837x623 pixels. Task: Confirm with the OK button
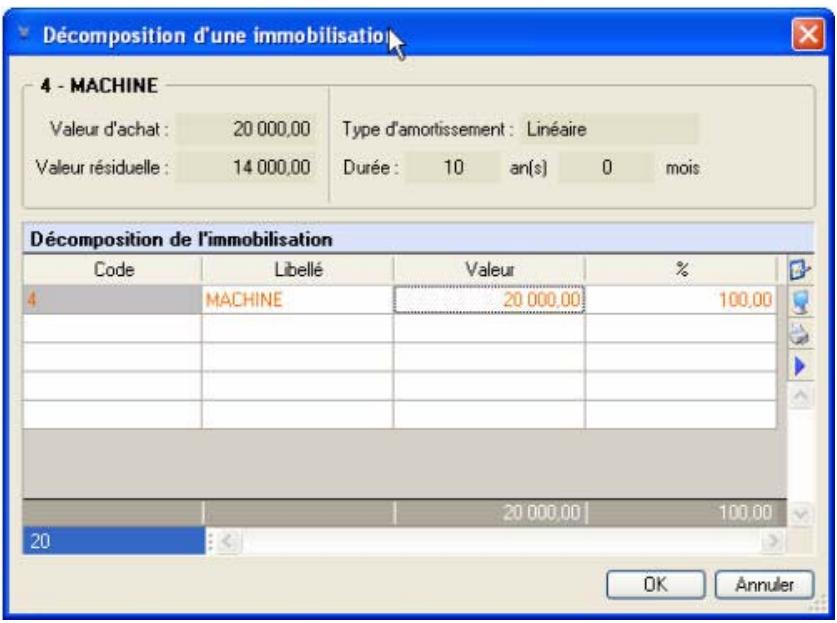[x=656, y=585]
